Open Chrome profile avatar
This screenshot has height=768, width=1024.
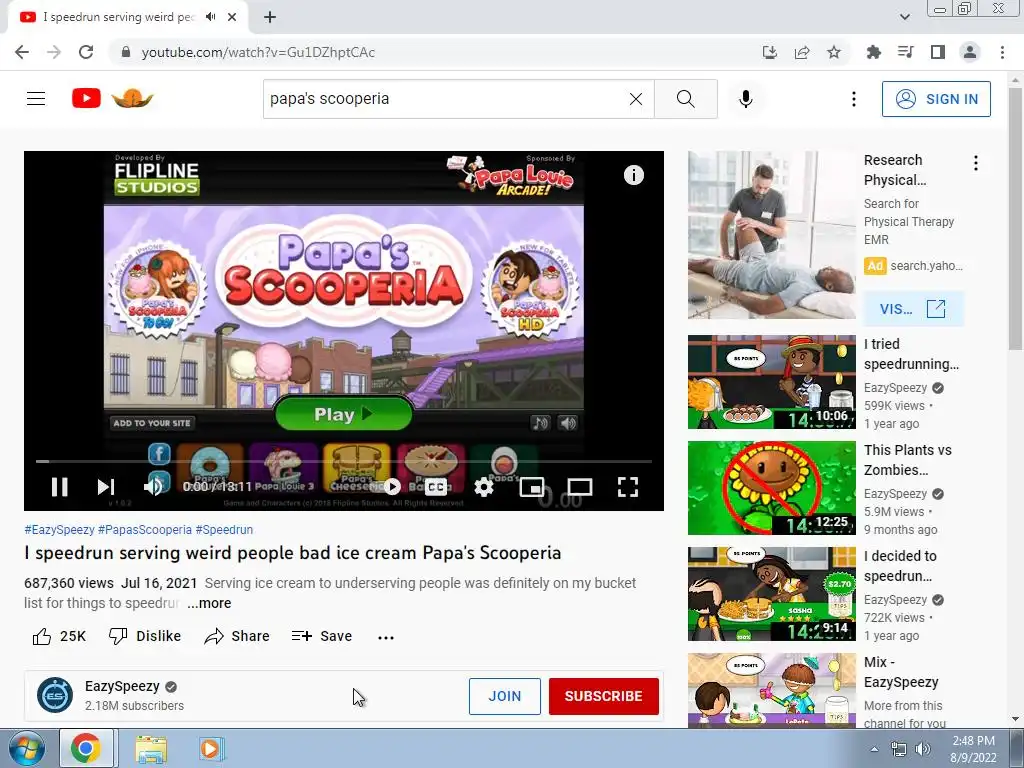(x=970, y=52)
